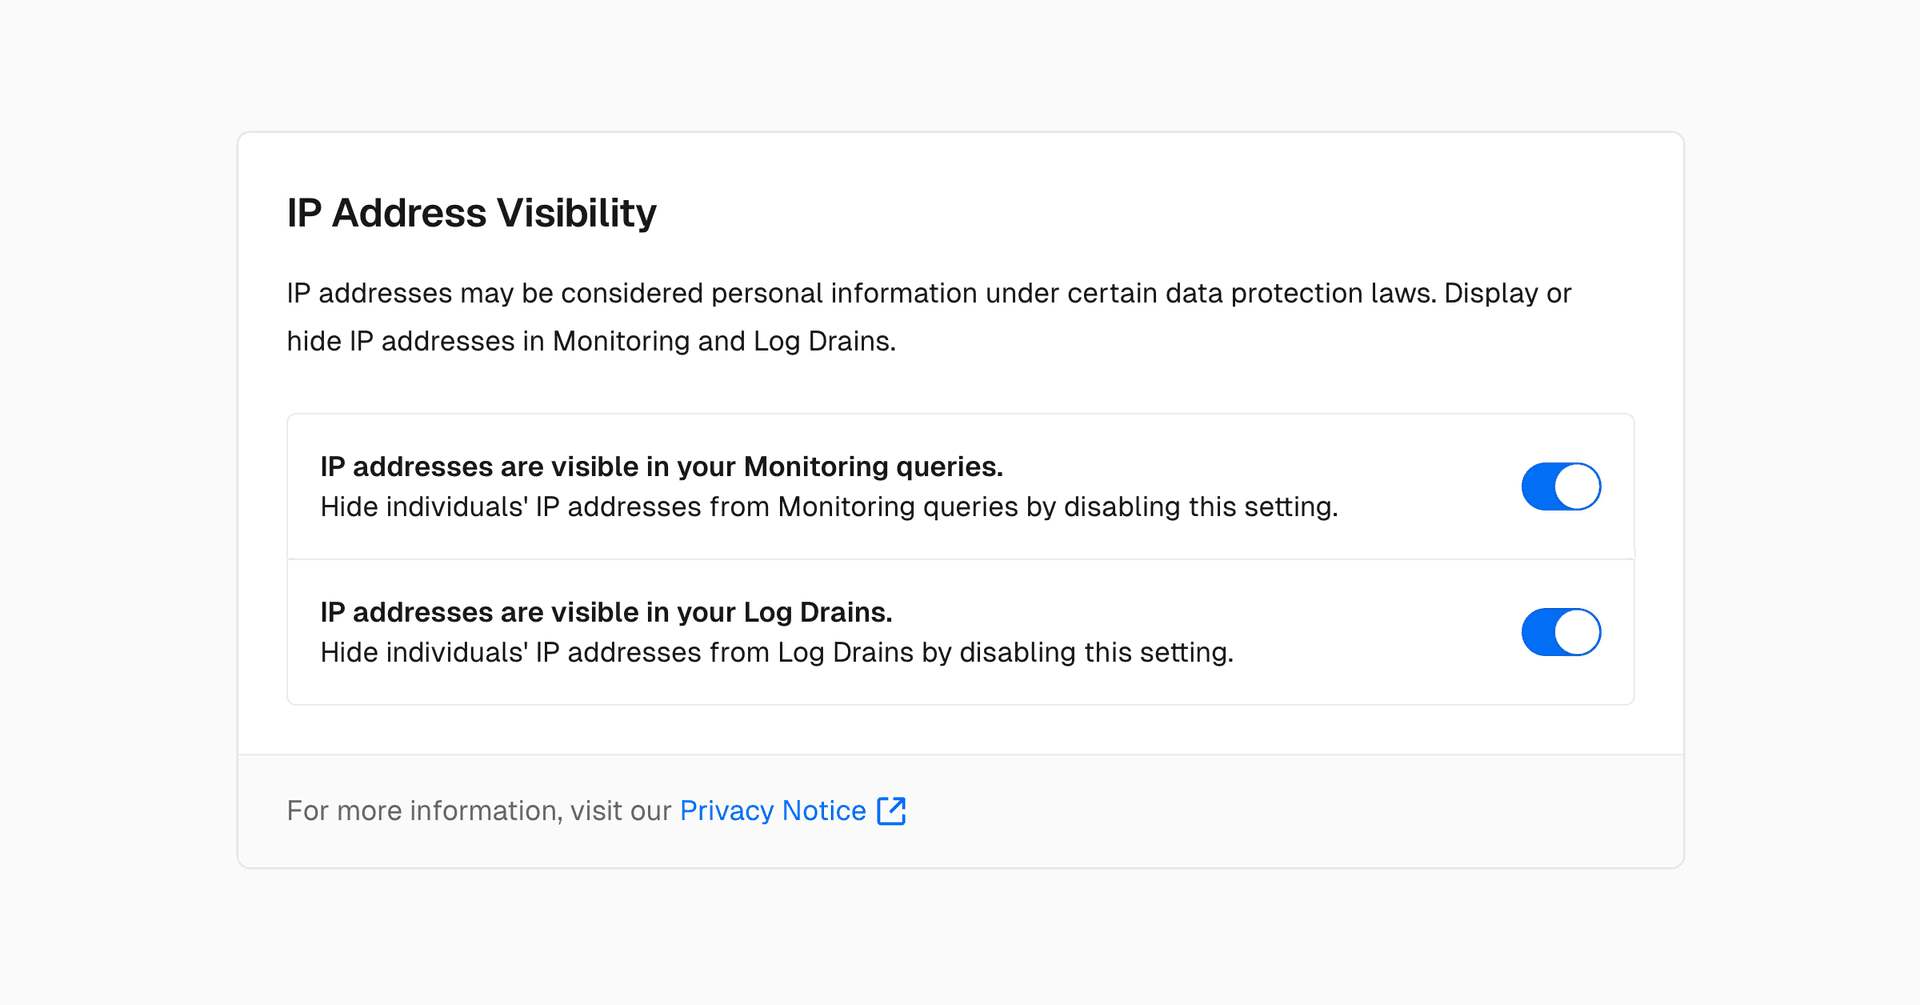Click external link icon beside Privacy Notice

(x=891, y=811)
